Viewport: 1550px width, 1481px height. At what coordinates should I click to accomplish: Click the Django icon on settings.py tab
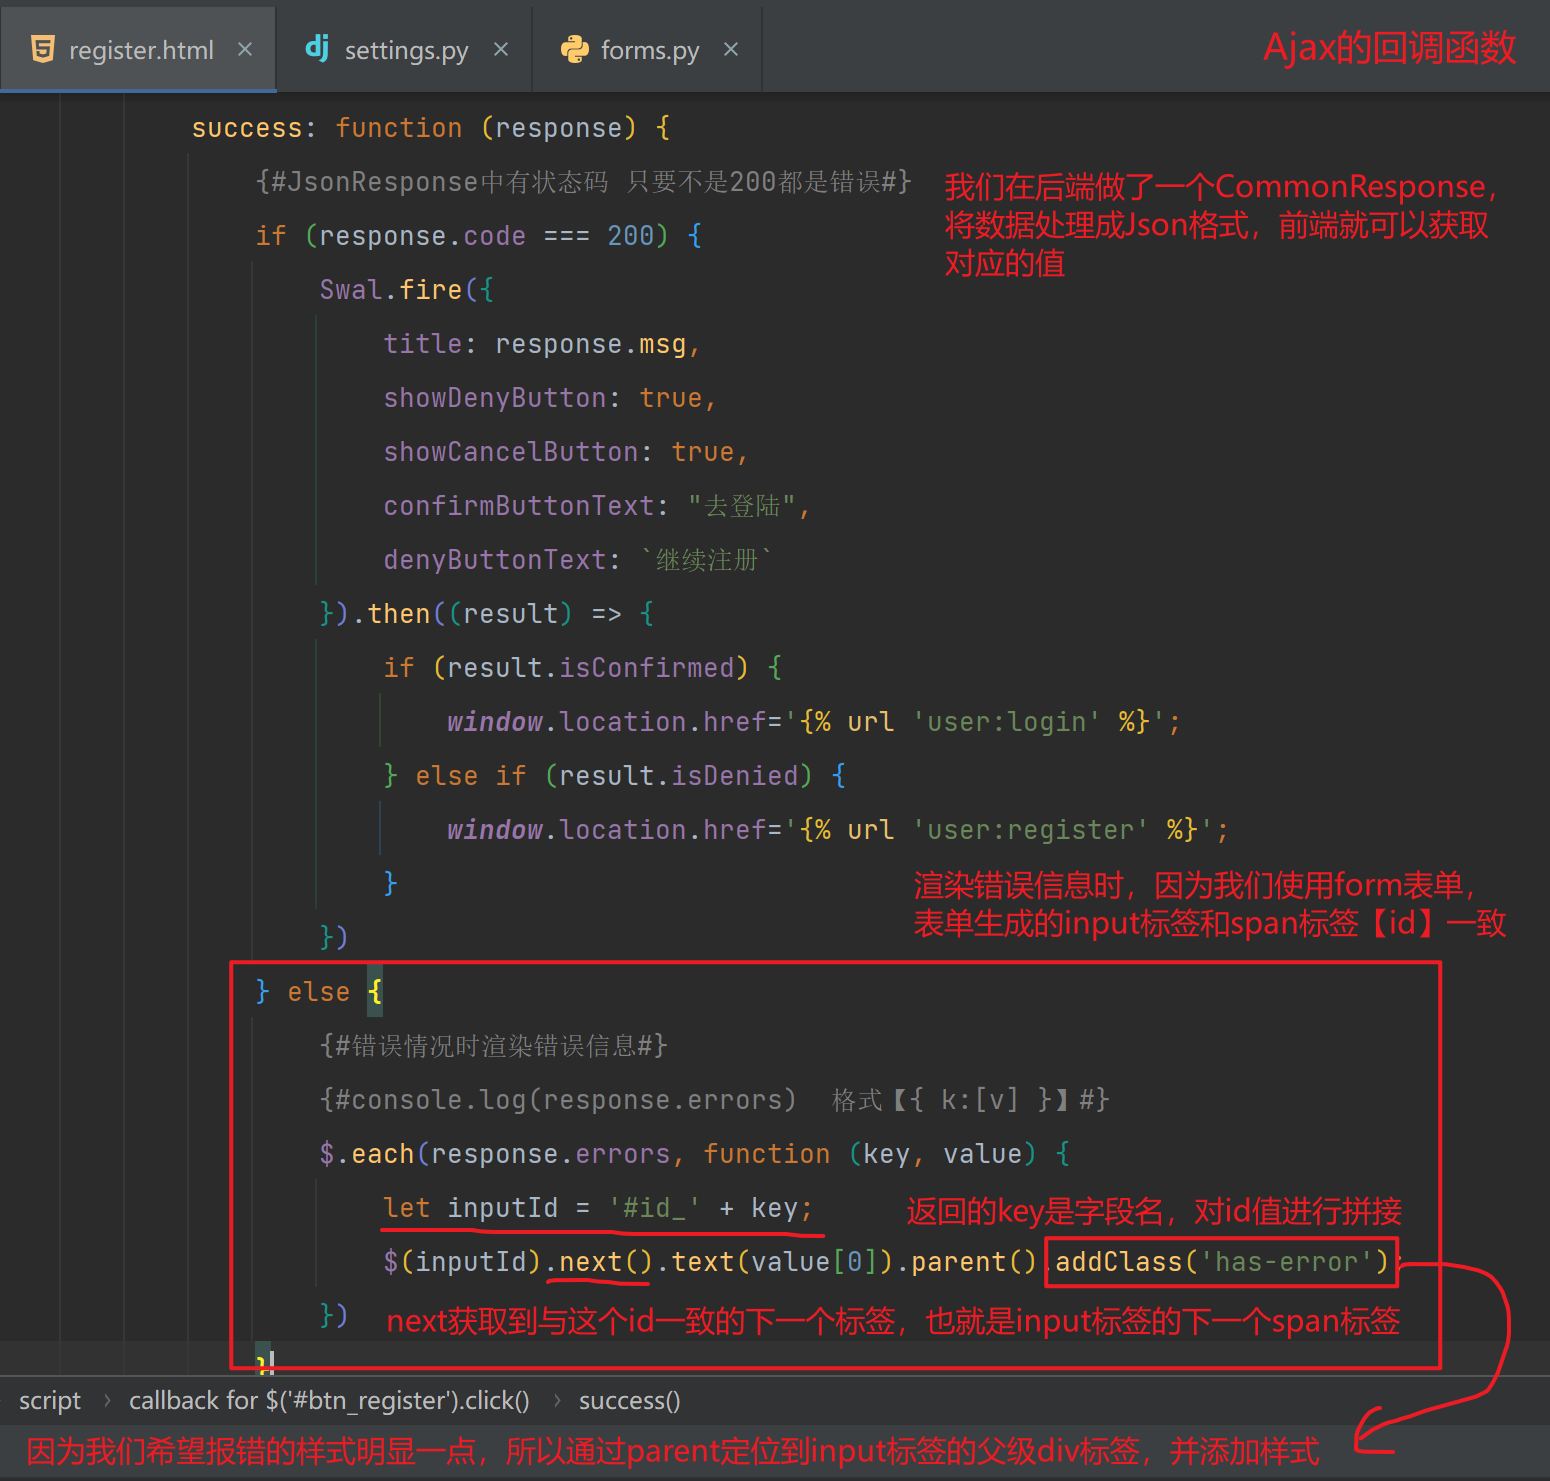pyautogui.click(x=317, y=47)
